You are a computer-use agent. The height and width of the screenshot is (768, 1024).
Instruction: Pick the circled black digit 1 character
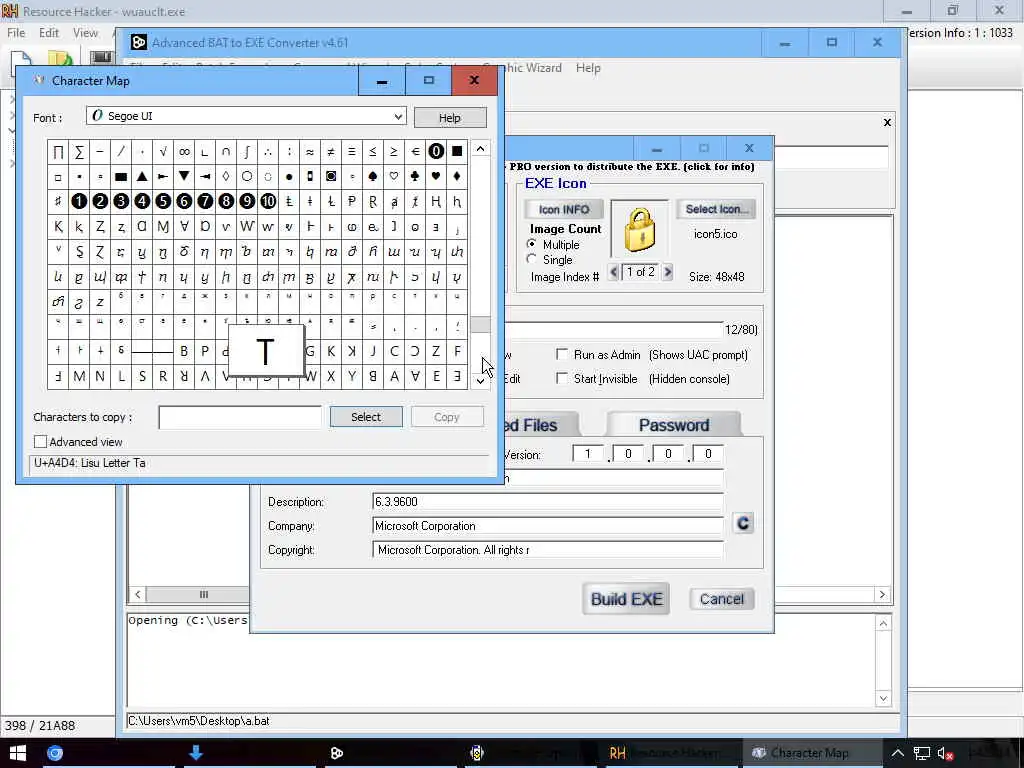tap(79, 201)
